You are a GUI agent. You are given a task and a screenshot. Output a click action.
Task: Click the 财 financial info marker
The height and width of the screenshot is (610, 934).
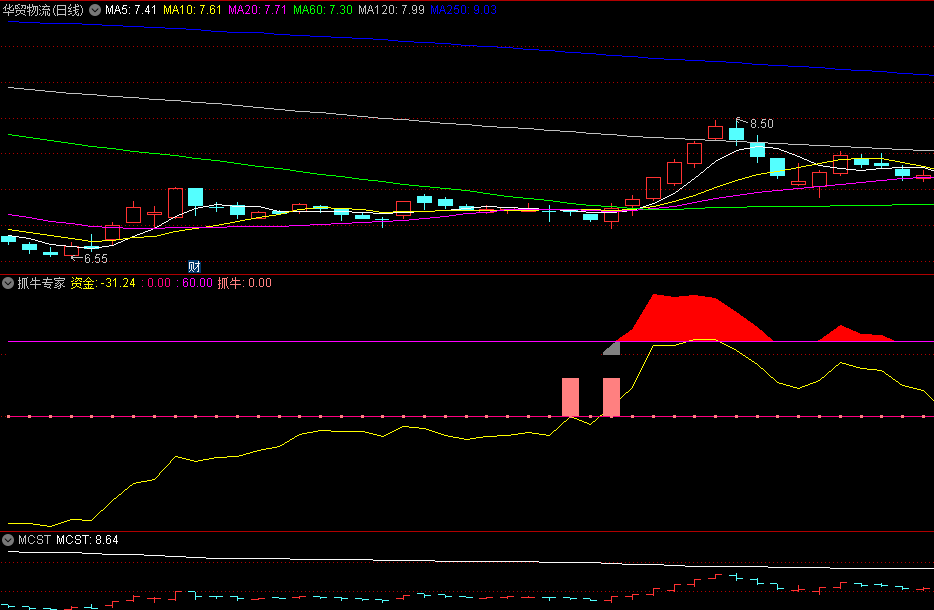(x=194, y=266)
